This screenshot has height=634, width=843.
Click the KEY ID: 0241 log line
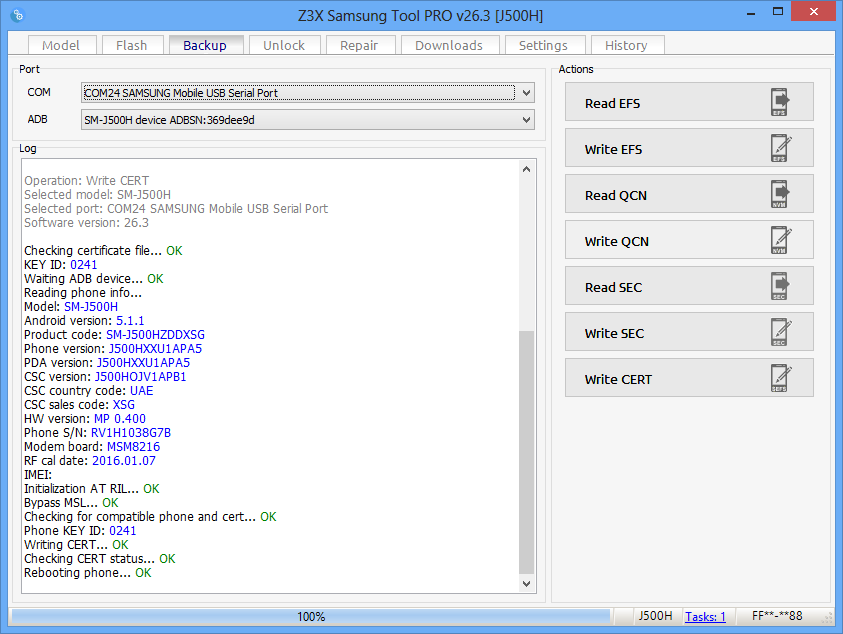click(61, 265)
